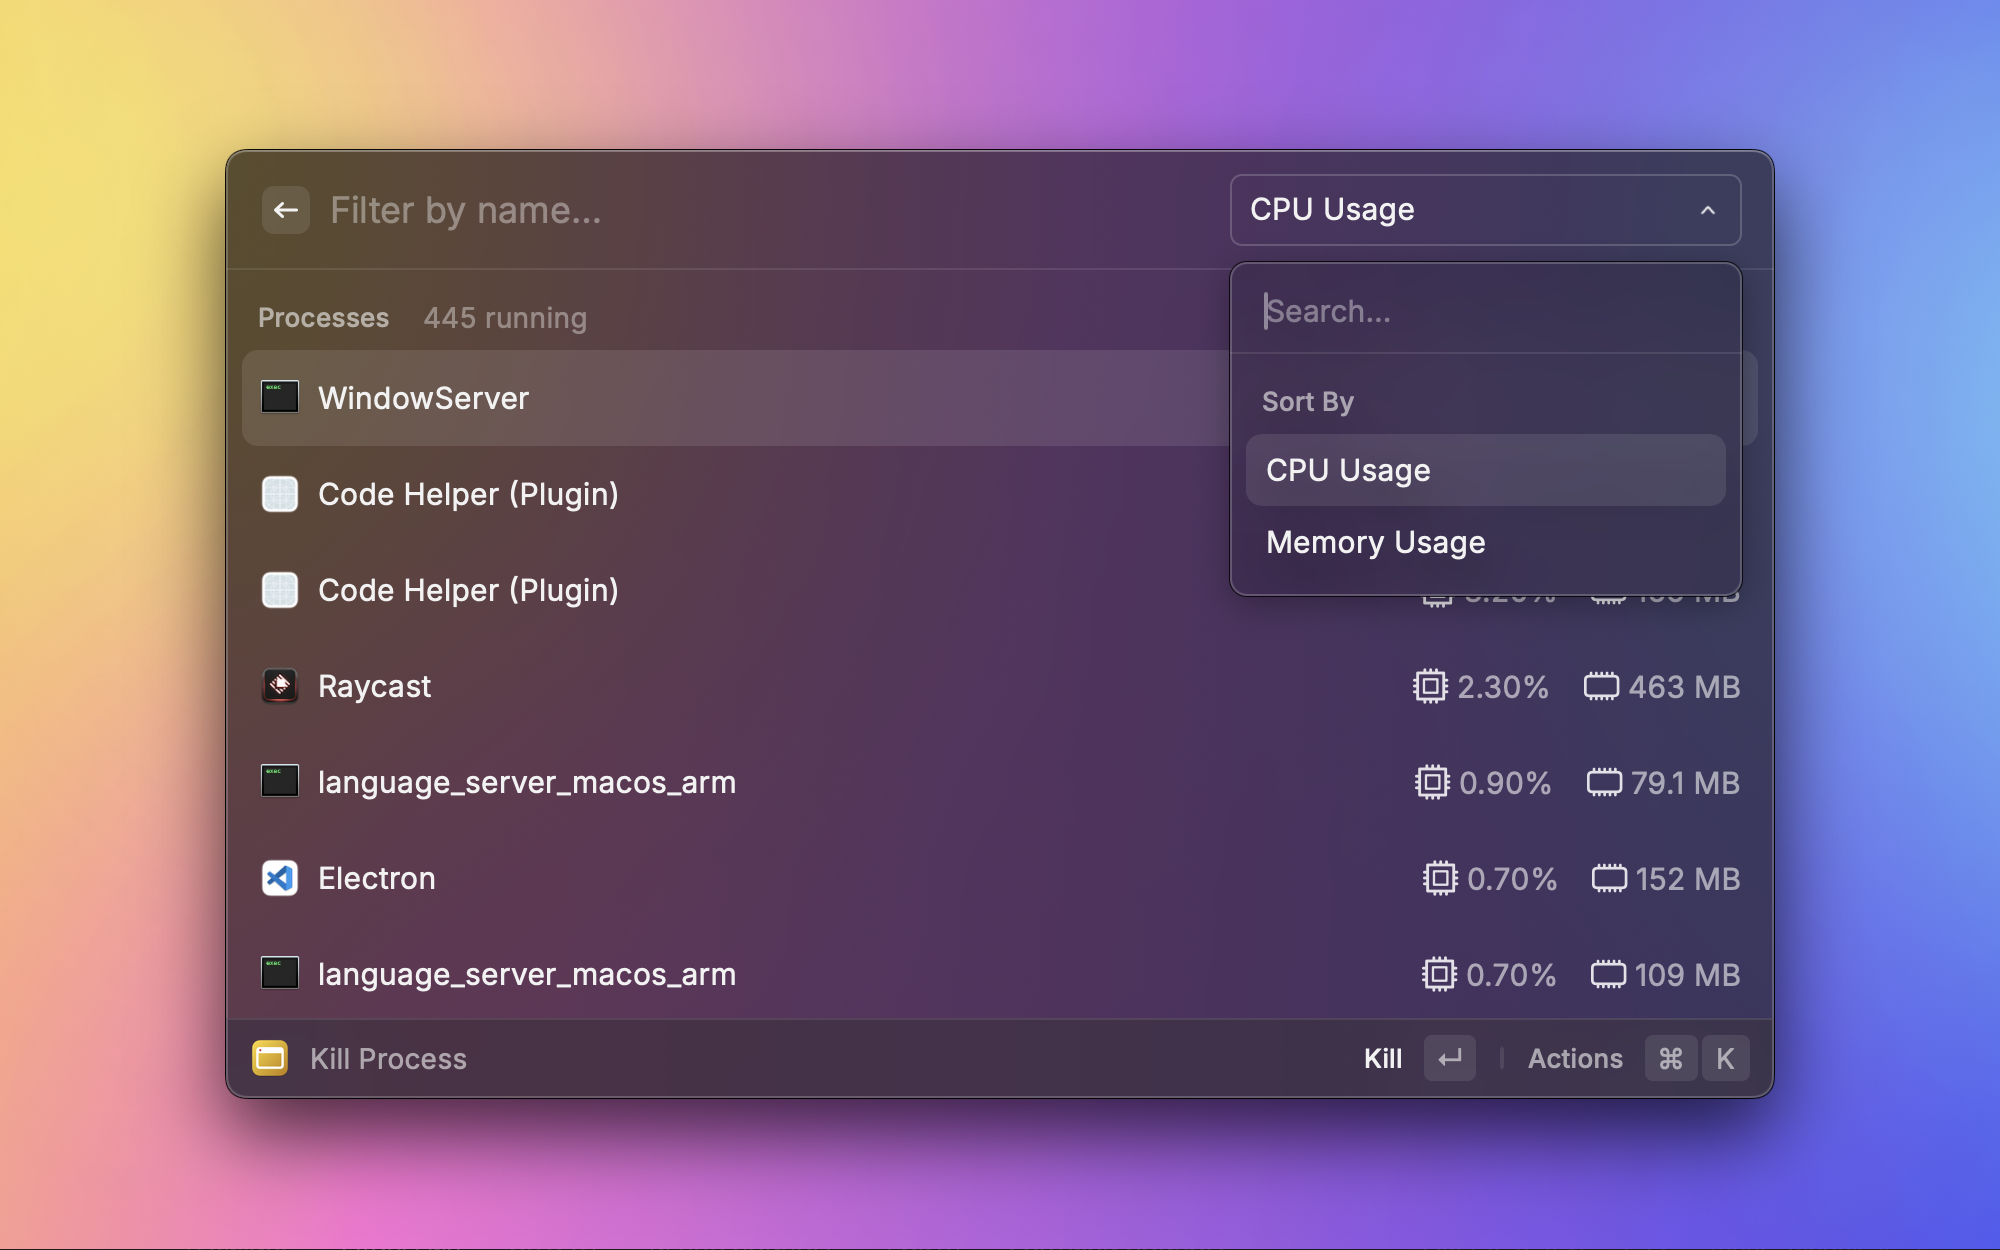2000x1250 pixels.
Task: Select CPU Usage sort option
Action: tap(1485, 470)
